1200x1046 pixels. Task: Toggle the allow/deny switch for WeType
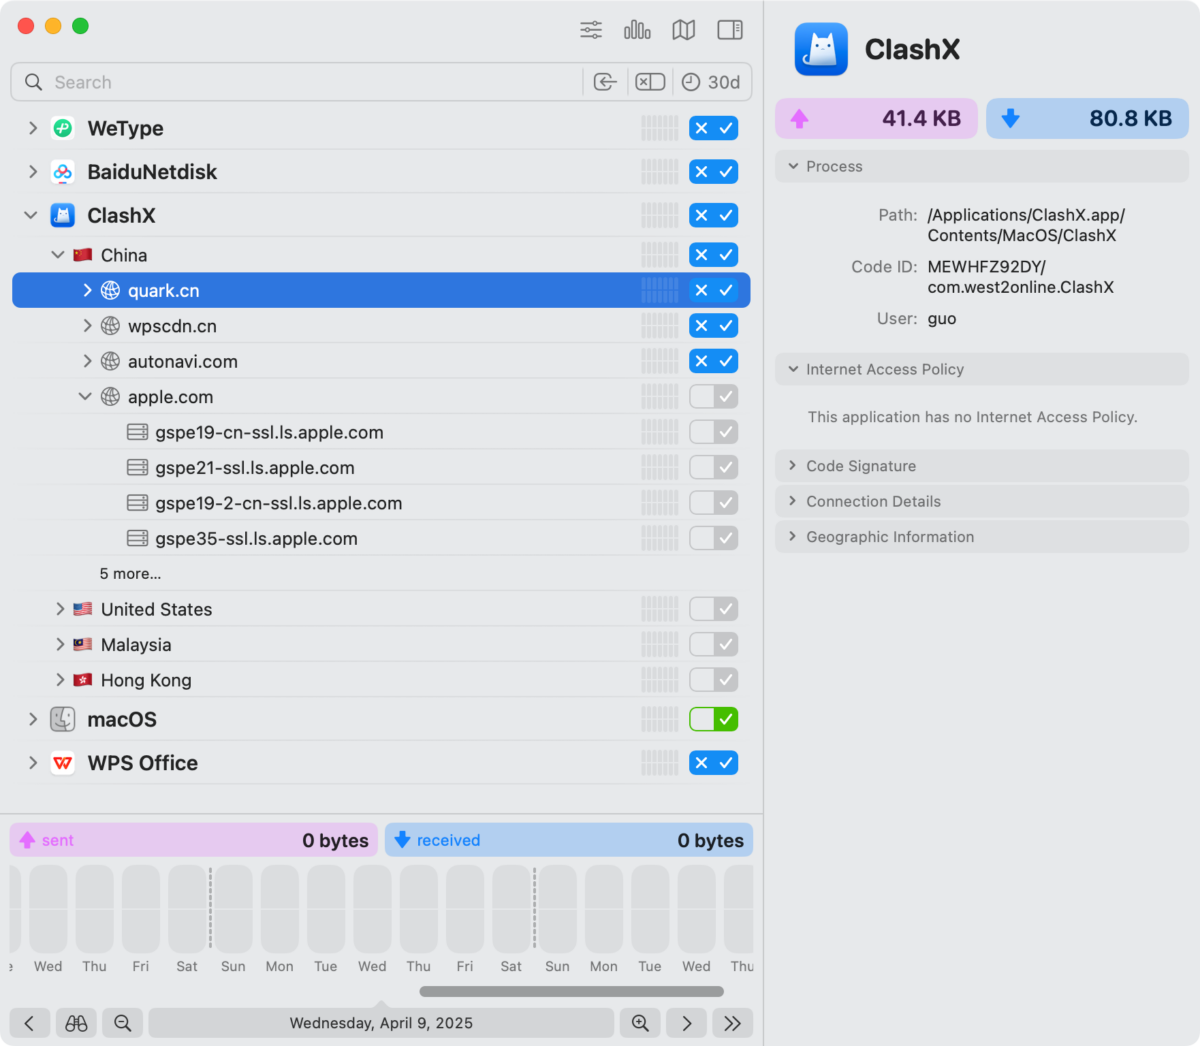714,128
